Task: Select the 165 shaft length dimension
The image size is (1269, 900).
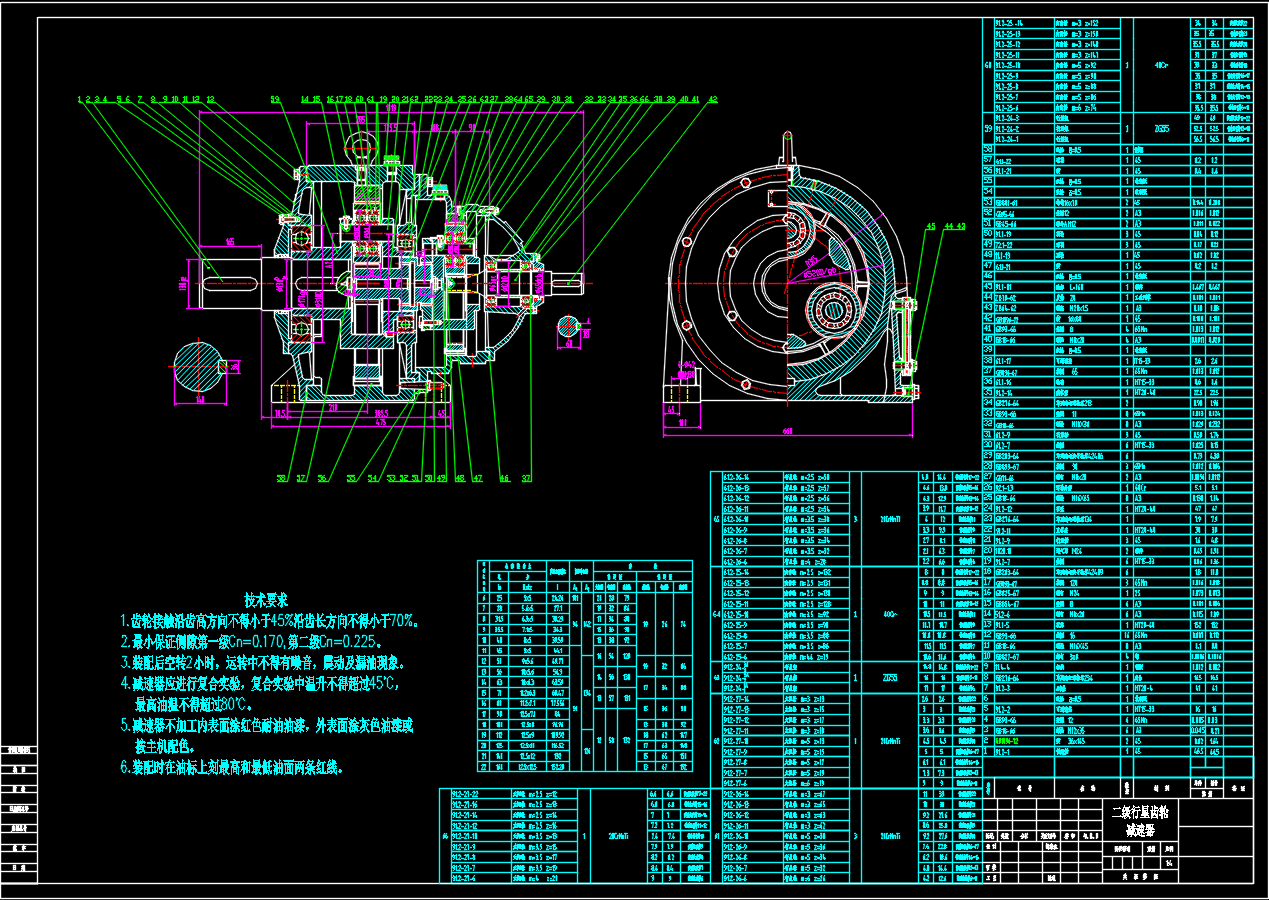Action: tap(230, 242)
